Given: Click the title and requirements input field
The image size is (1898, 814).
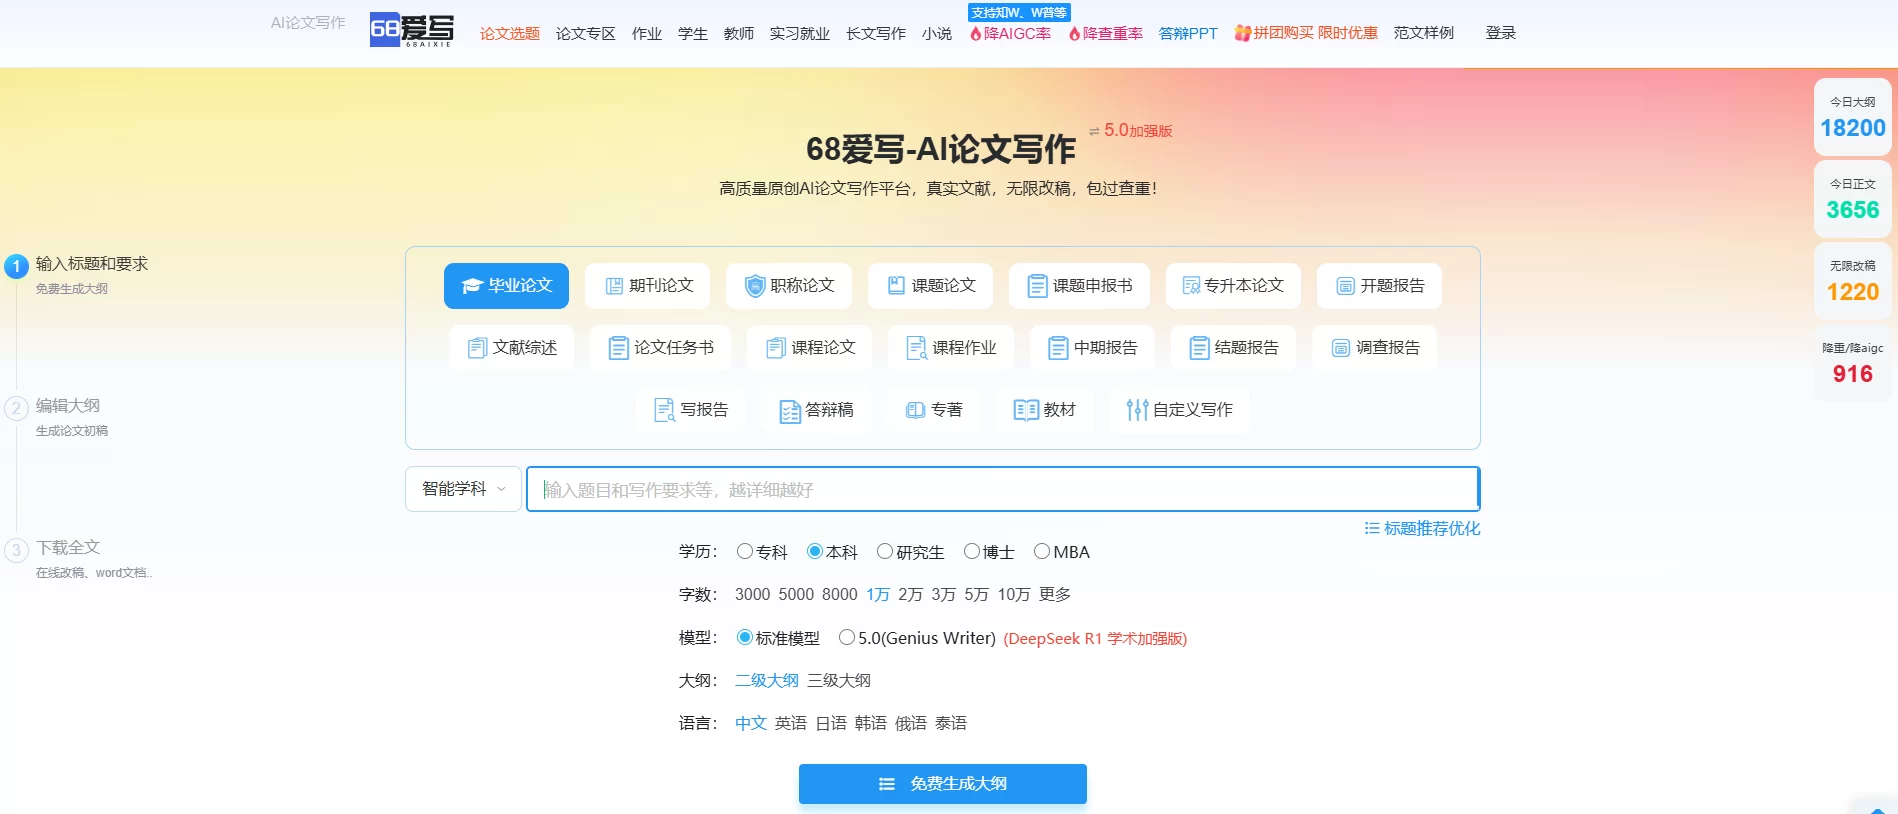Looking at the screenshot, I should (1002, 490).
